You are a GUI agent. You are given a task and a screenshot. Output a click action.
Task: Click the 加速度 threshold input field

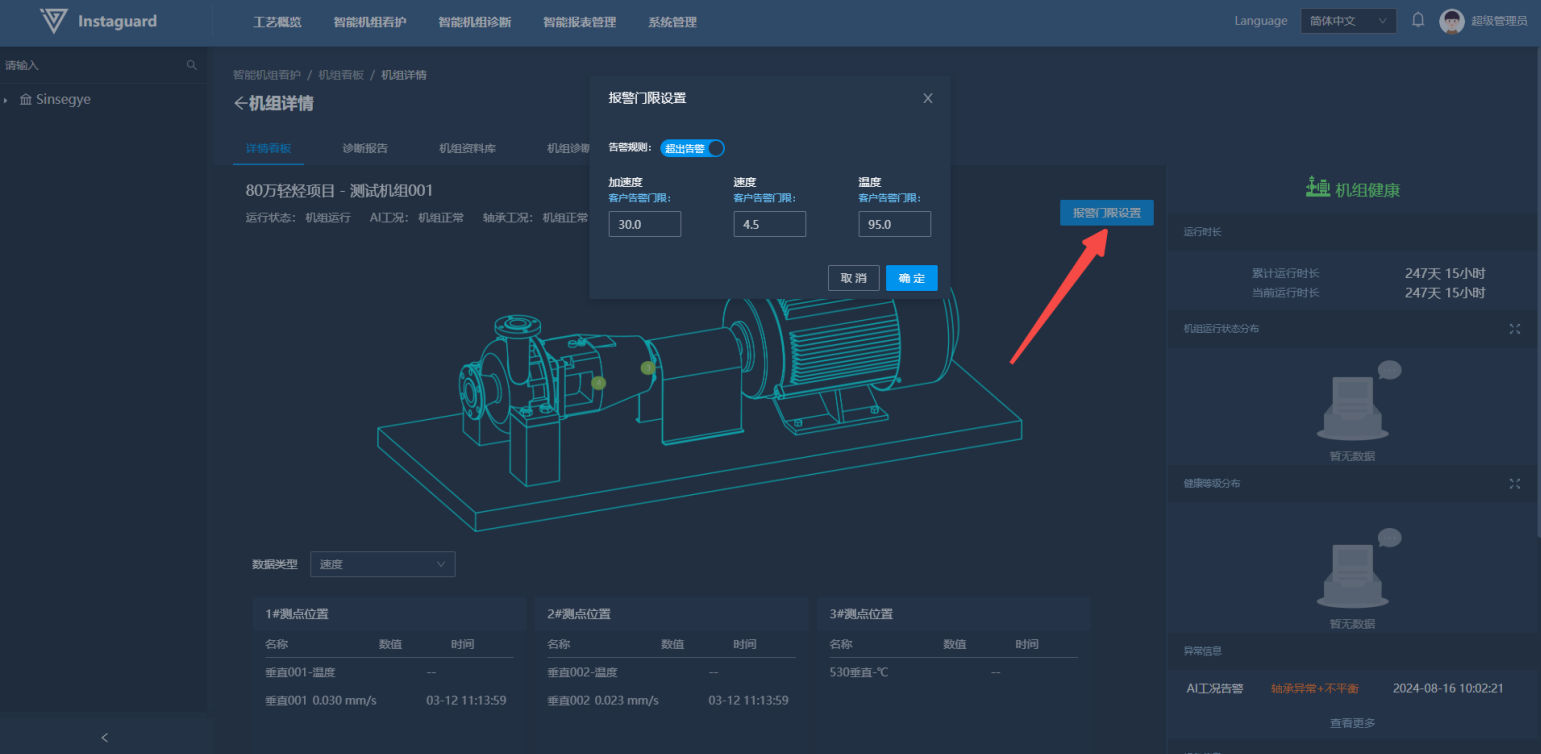coord(644,225)
